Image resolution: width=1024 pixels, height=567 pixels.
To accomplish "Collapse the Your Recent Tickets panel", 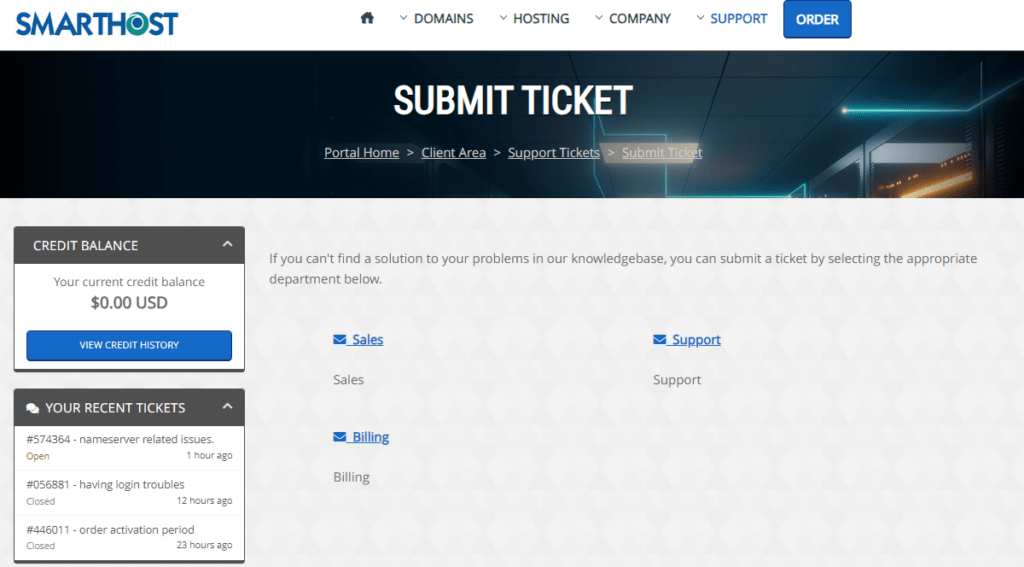I will (227, 407).
